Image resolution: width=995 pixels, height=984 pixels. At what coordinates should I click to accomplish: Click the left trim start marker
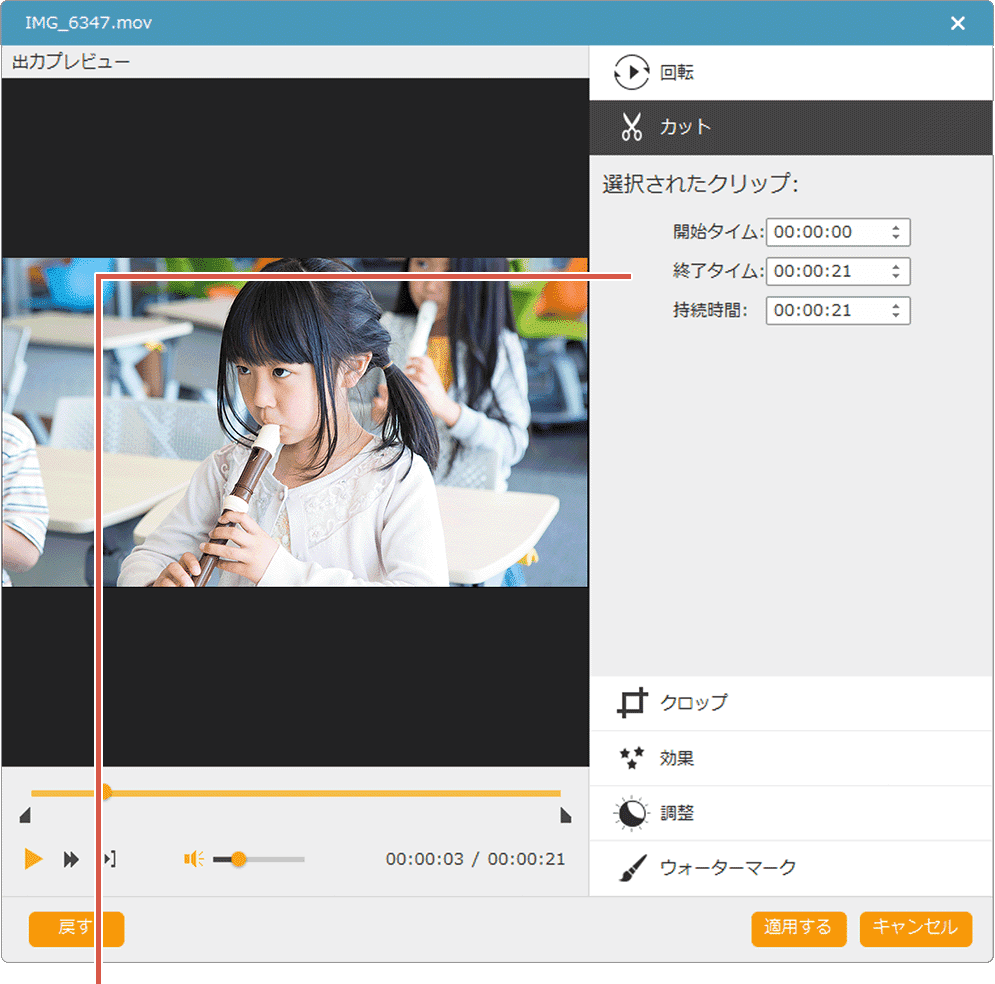click(25, 817)
